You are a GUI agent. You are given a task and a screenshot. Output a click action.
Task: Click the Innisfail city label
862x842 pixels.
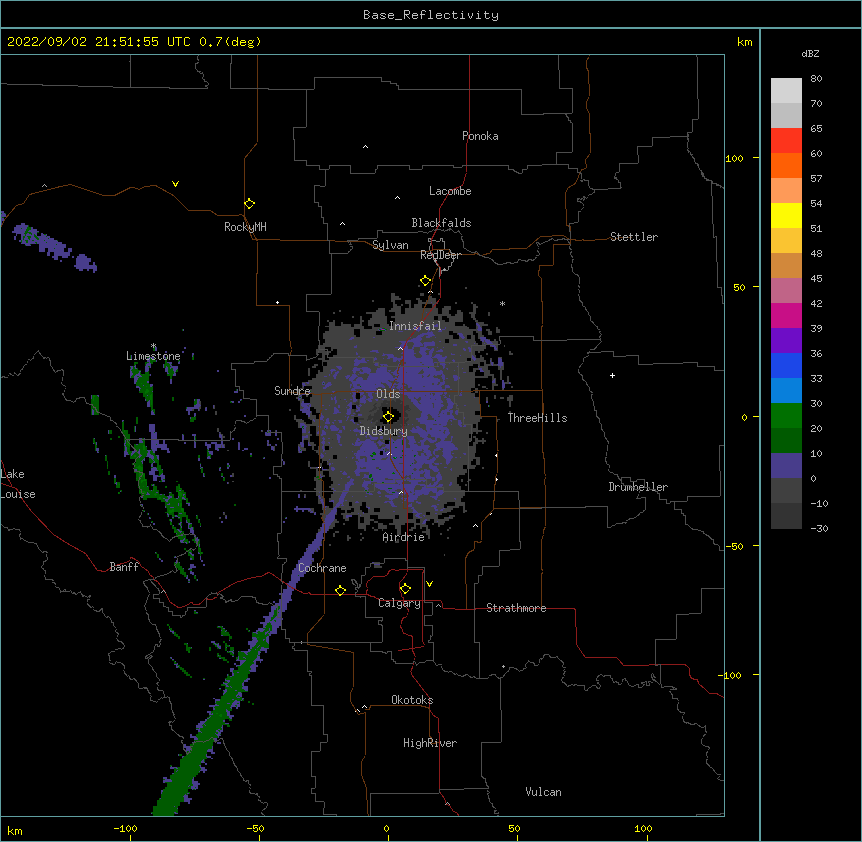415,326
